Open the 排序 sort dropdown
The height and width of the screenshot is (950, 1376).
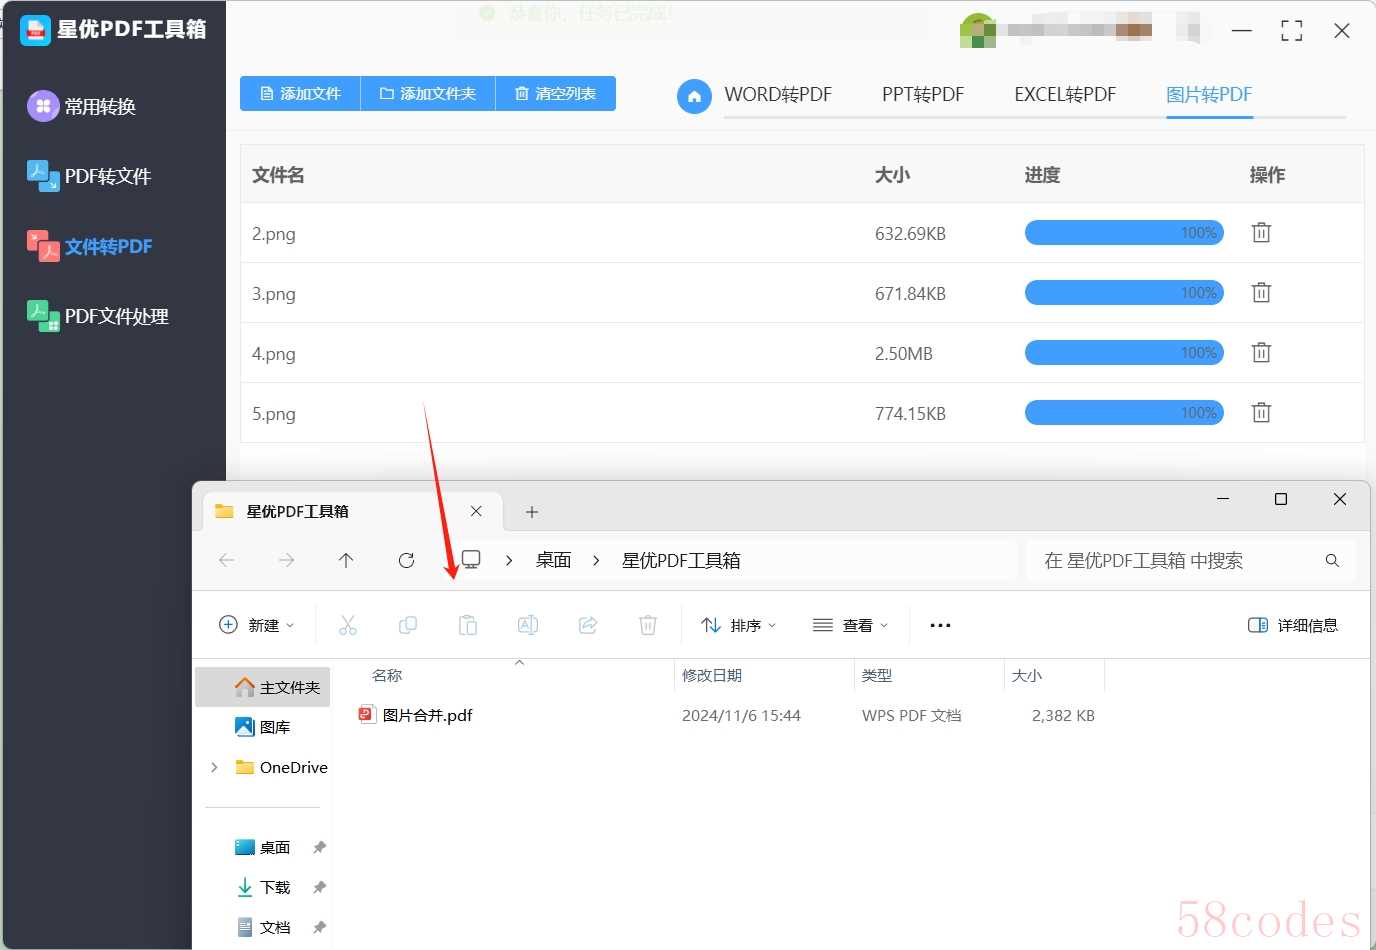pyautogui.click(x=739, y=625)
